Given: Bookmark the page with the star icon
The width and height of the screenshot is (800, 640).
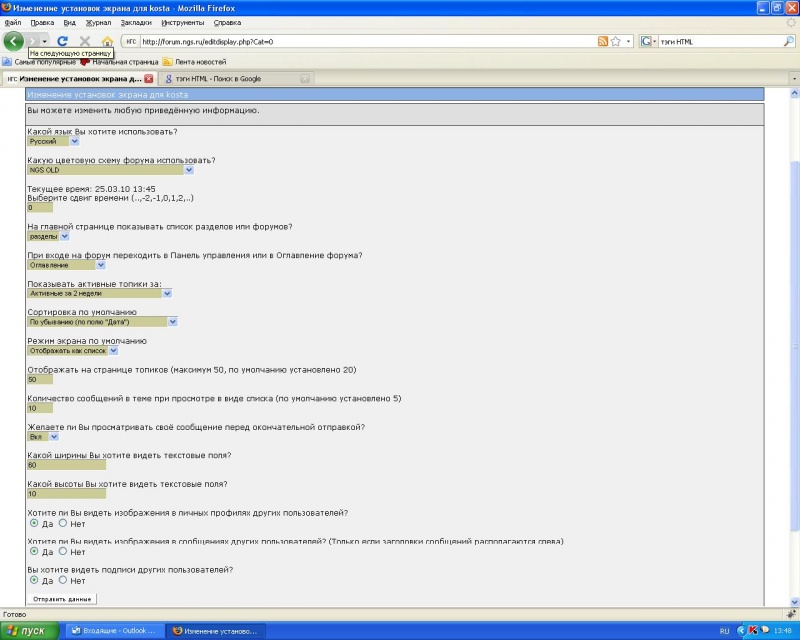Looking at the screenshot, I should [616, 42].
